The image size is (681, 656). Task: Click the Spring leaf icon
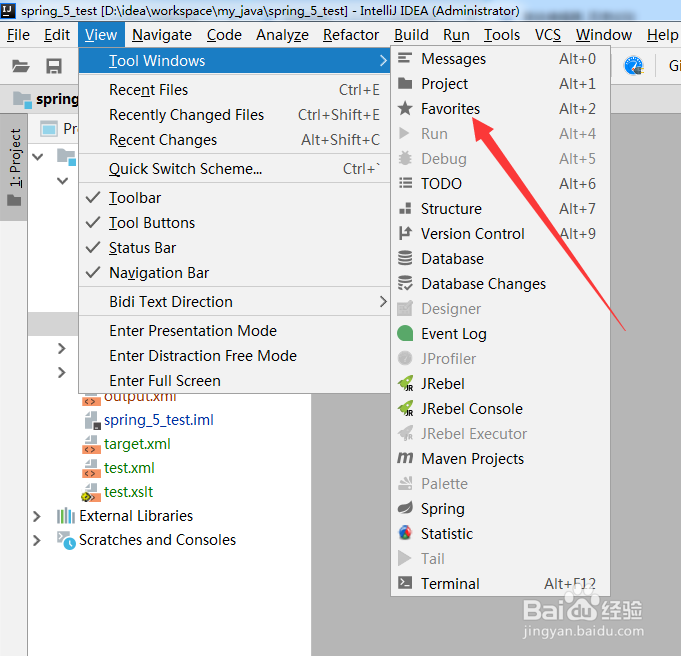(x=405, y=508)
